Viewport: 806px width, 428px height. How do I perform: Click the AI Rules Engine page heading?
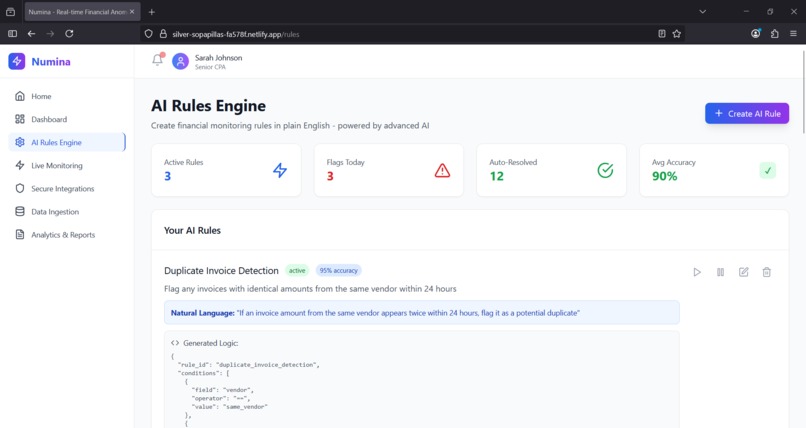click(208, 106)
